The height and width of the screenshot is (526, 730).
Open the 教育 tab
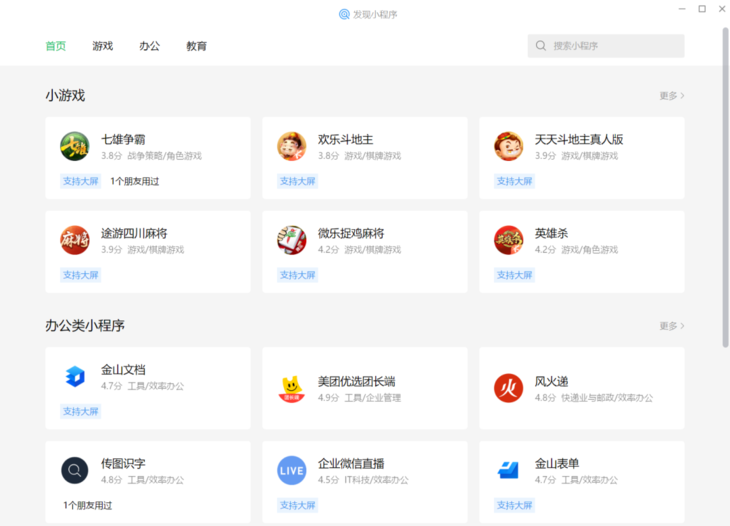(196, 46)
